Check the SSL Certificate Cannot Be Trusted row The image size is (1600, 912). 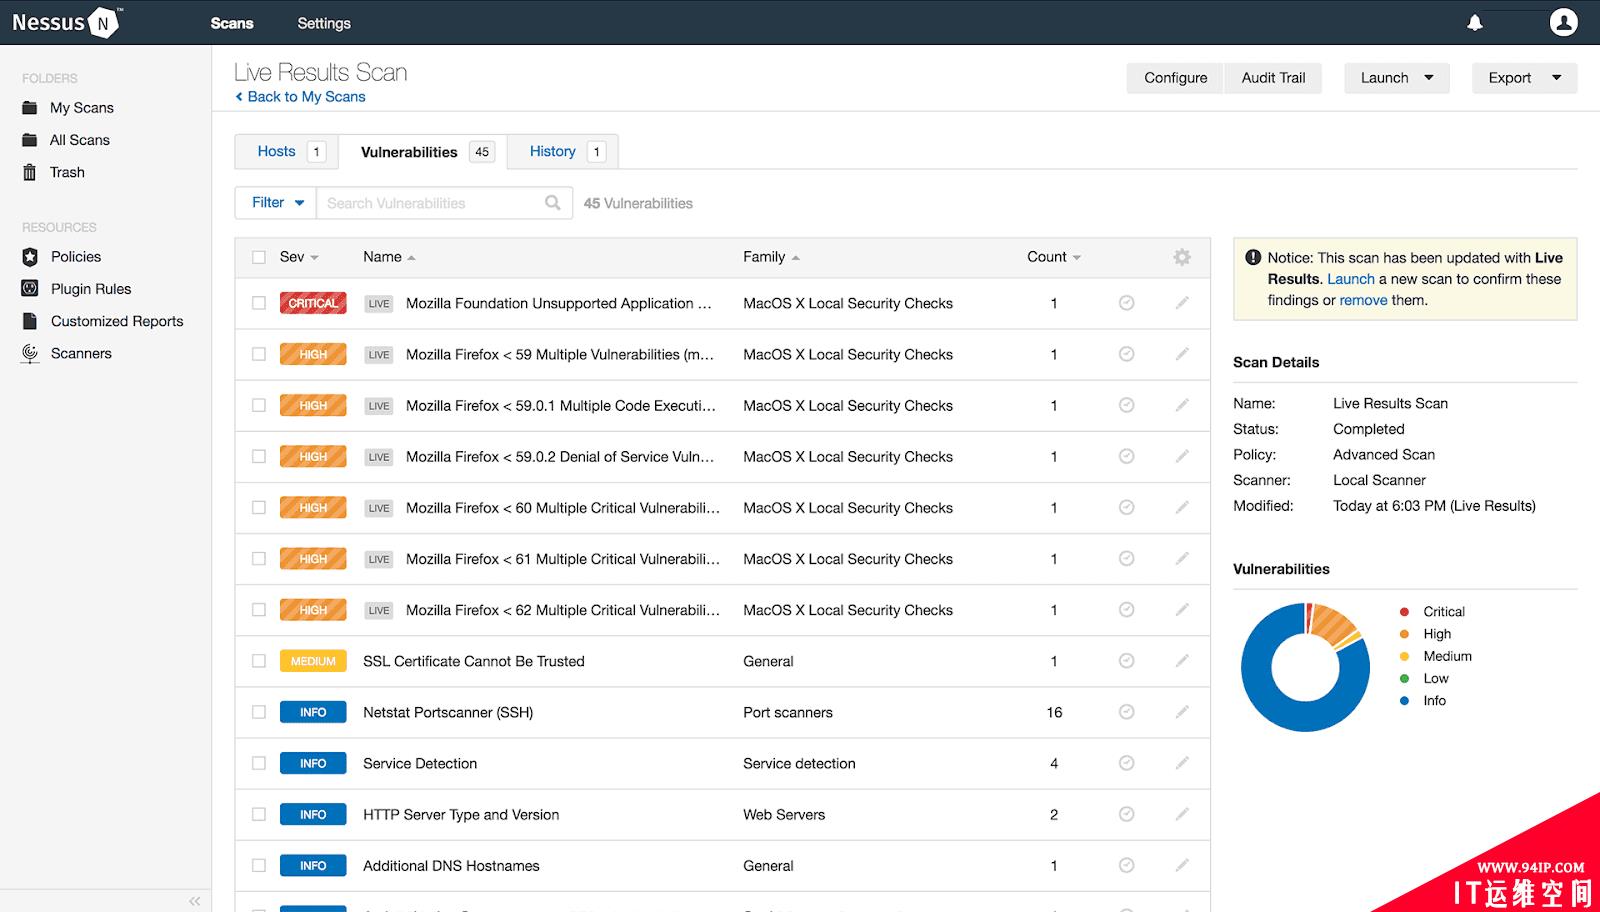pos(259,661)
